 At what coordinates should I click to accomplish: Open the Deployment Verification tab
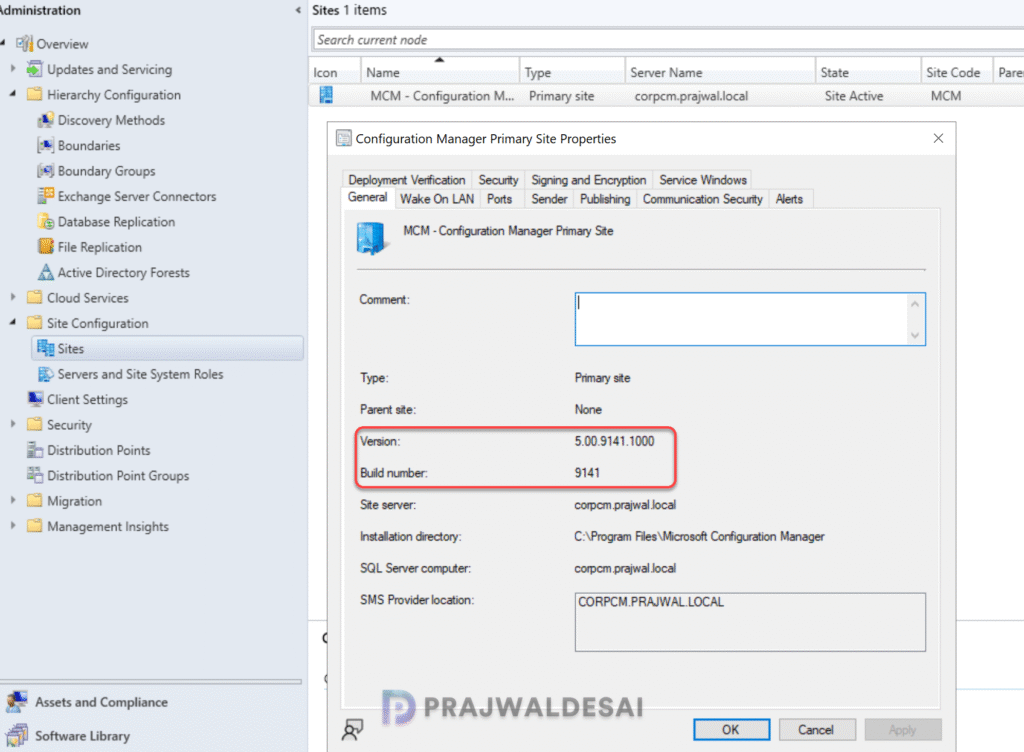(x=406, y=180)
